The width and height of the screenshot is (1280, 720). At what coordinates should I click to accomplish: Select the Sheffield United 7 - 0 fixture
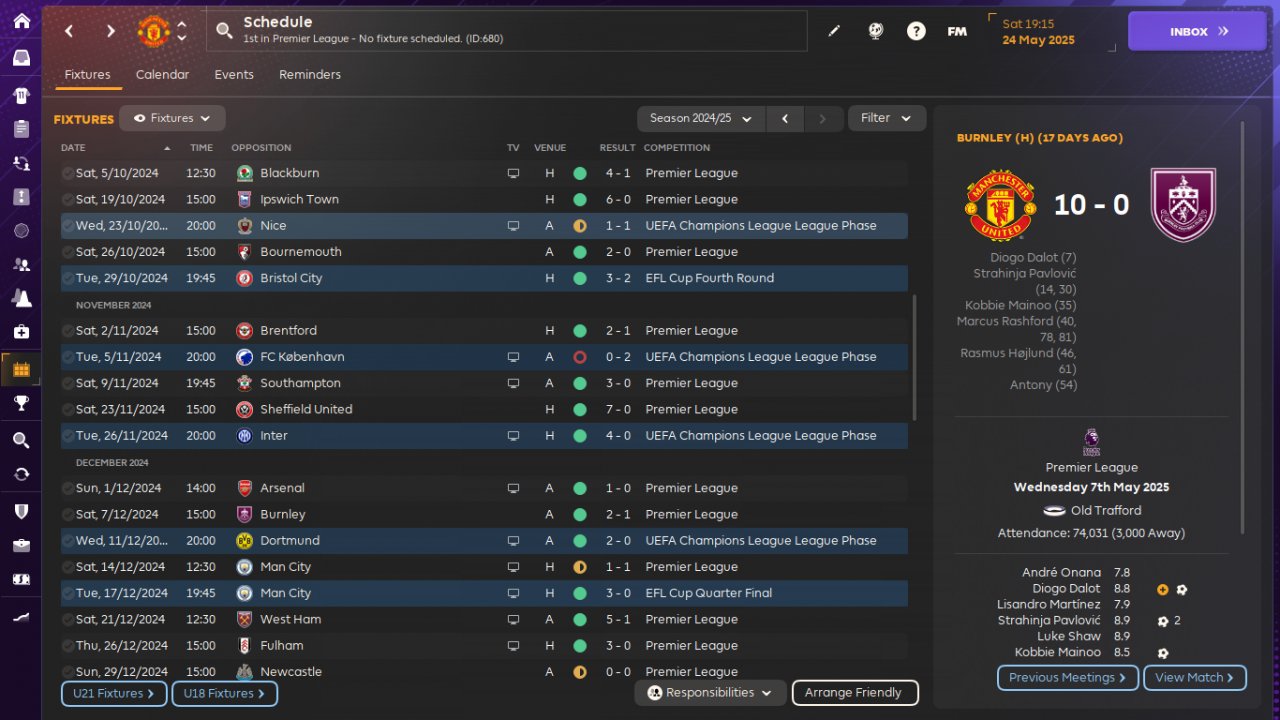[x=484, y=410]
